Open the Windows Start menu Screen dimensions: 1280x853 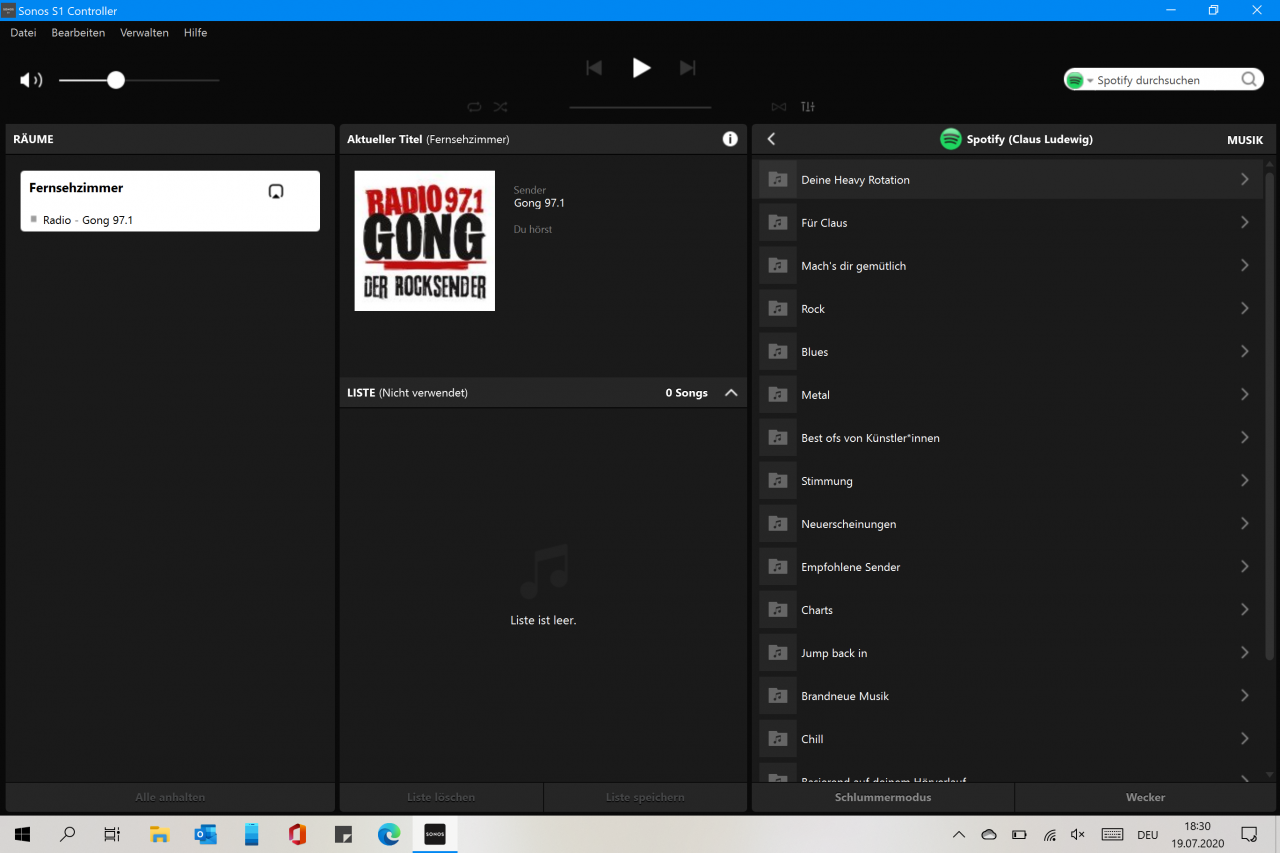coord(22,834)
